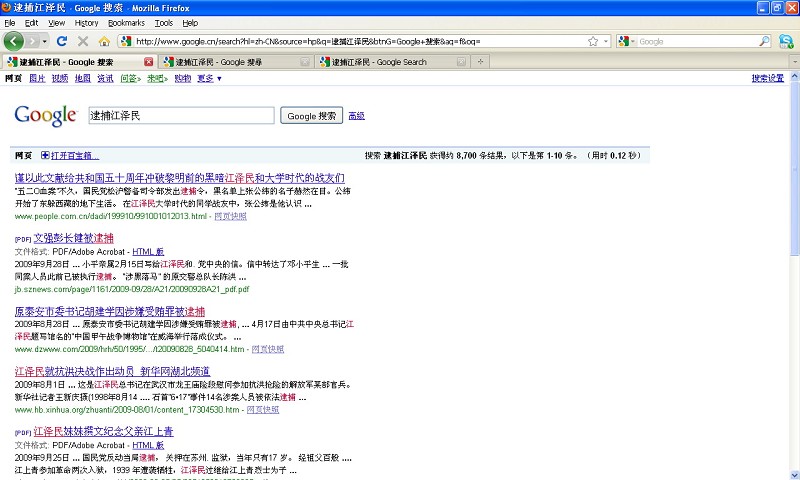Open a new tab with plus button

click(481, 62)
